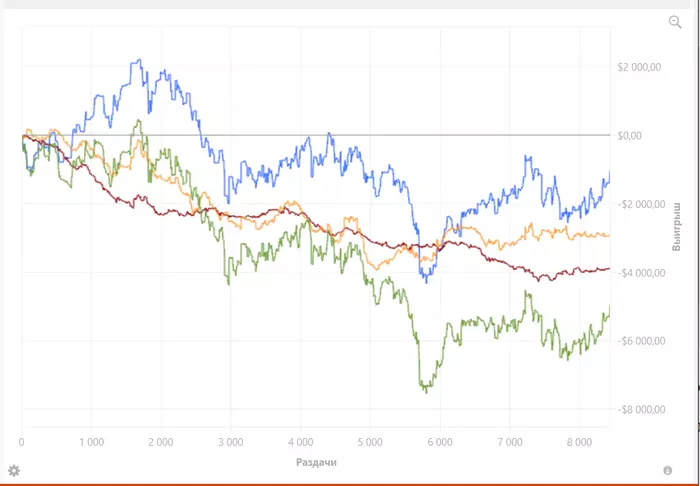This screenshot has width=700, height=486.
Task: Click the -$8 000,00 axis label
Action: [x=642, y=410]
